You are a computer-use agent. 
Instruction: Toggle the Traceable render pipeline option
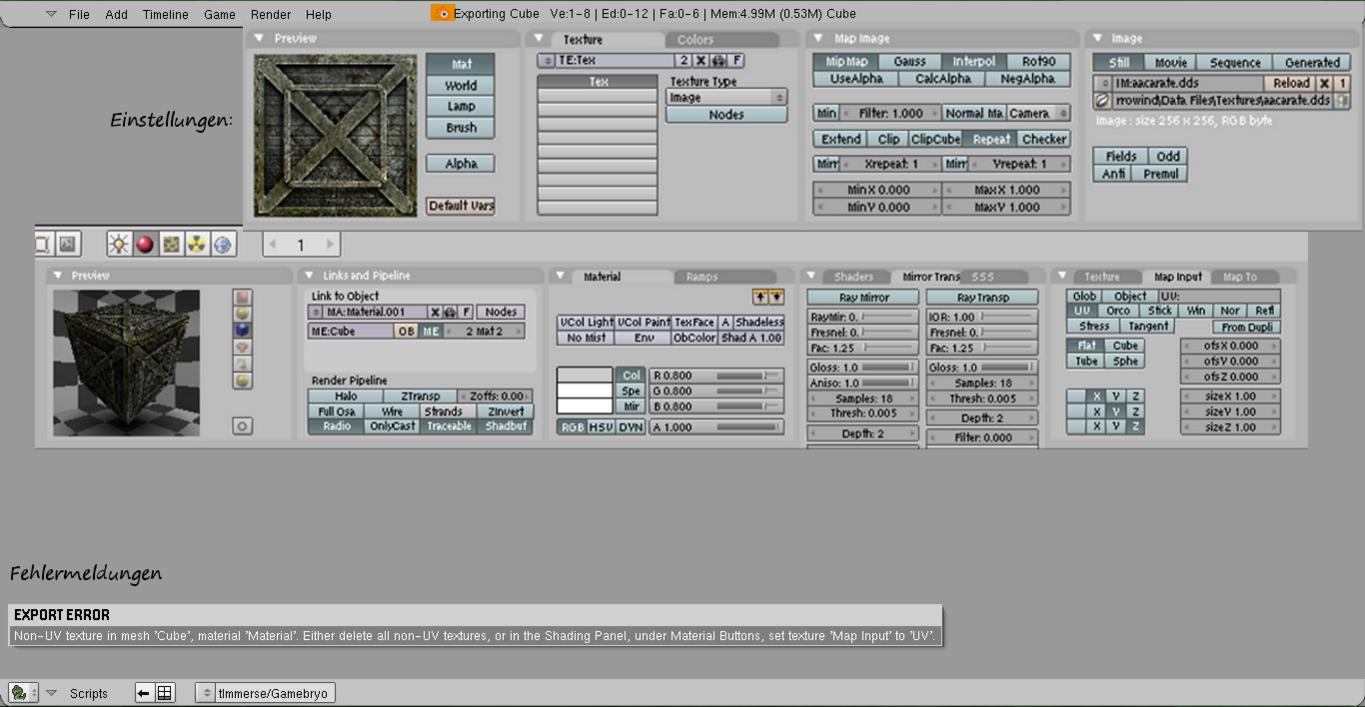point(449,426)
